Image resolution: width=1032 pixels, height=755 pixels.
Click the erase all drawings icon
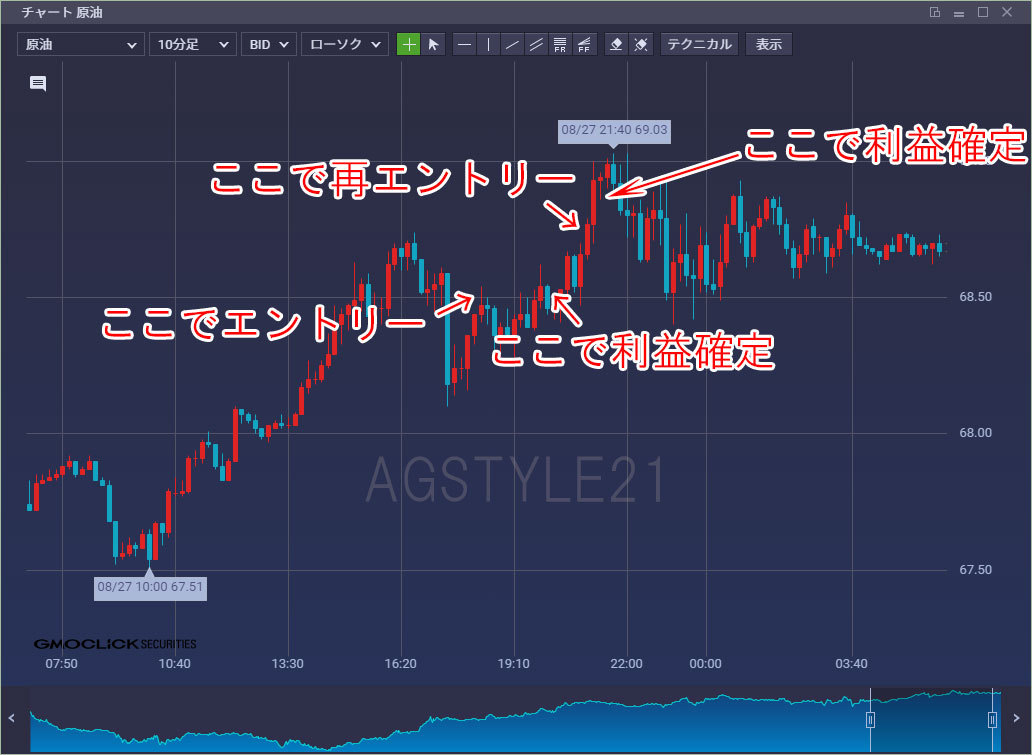pos(641,45)
